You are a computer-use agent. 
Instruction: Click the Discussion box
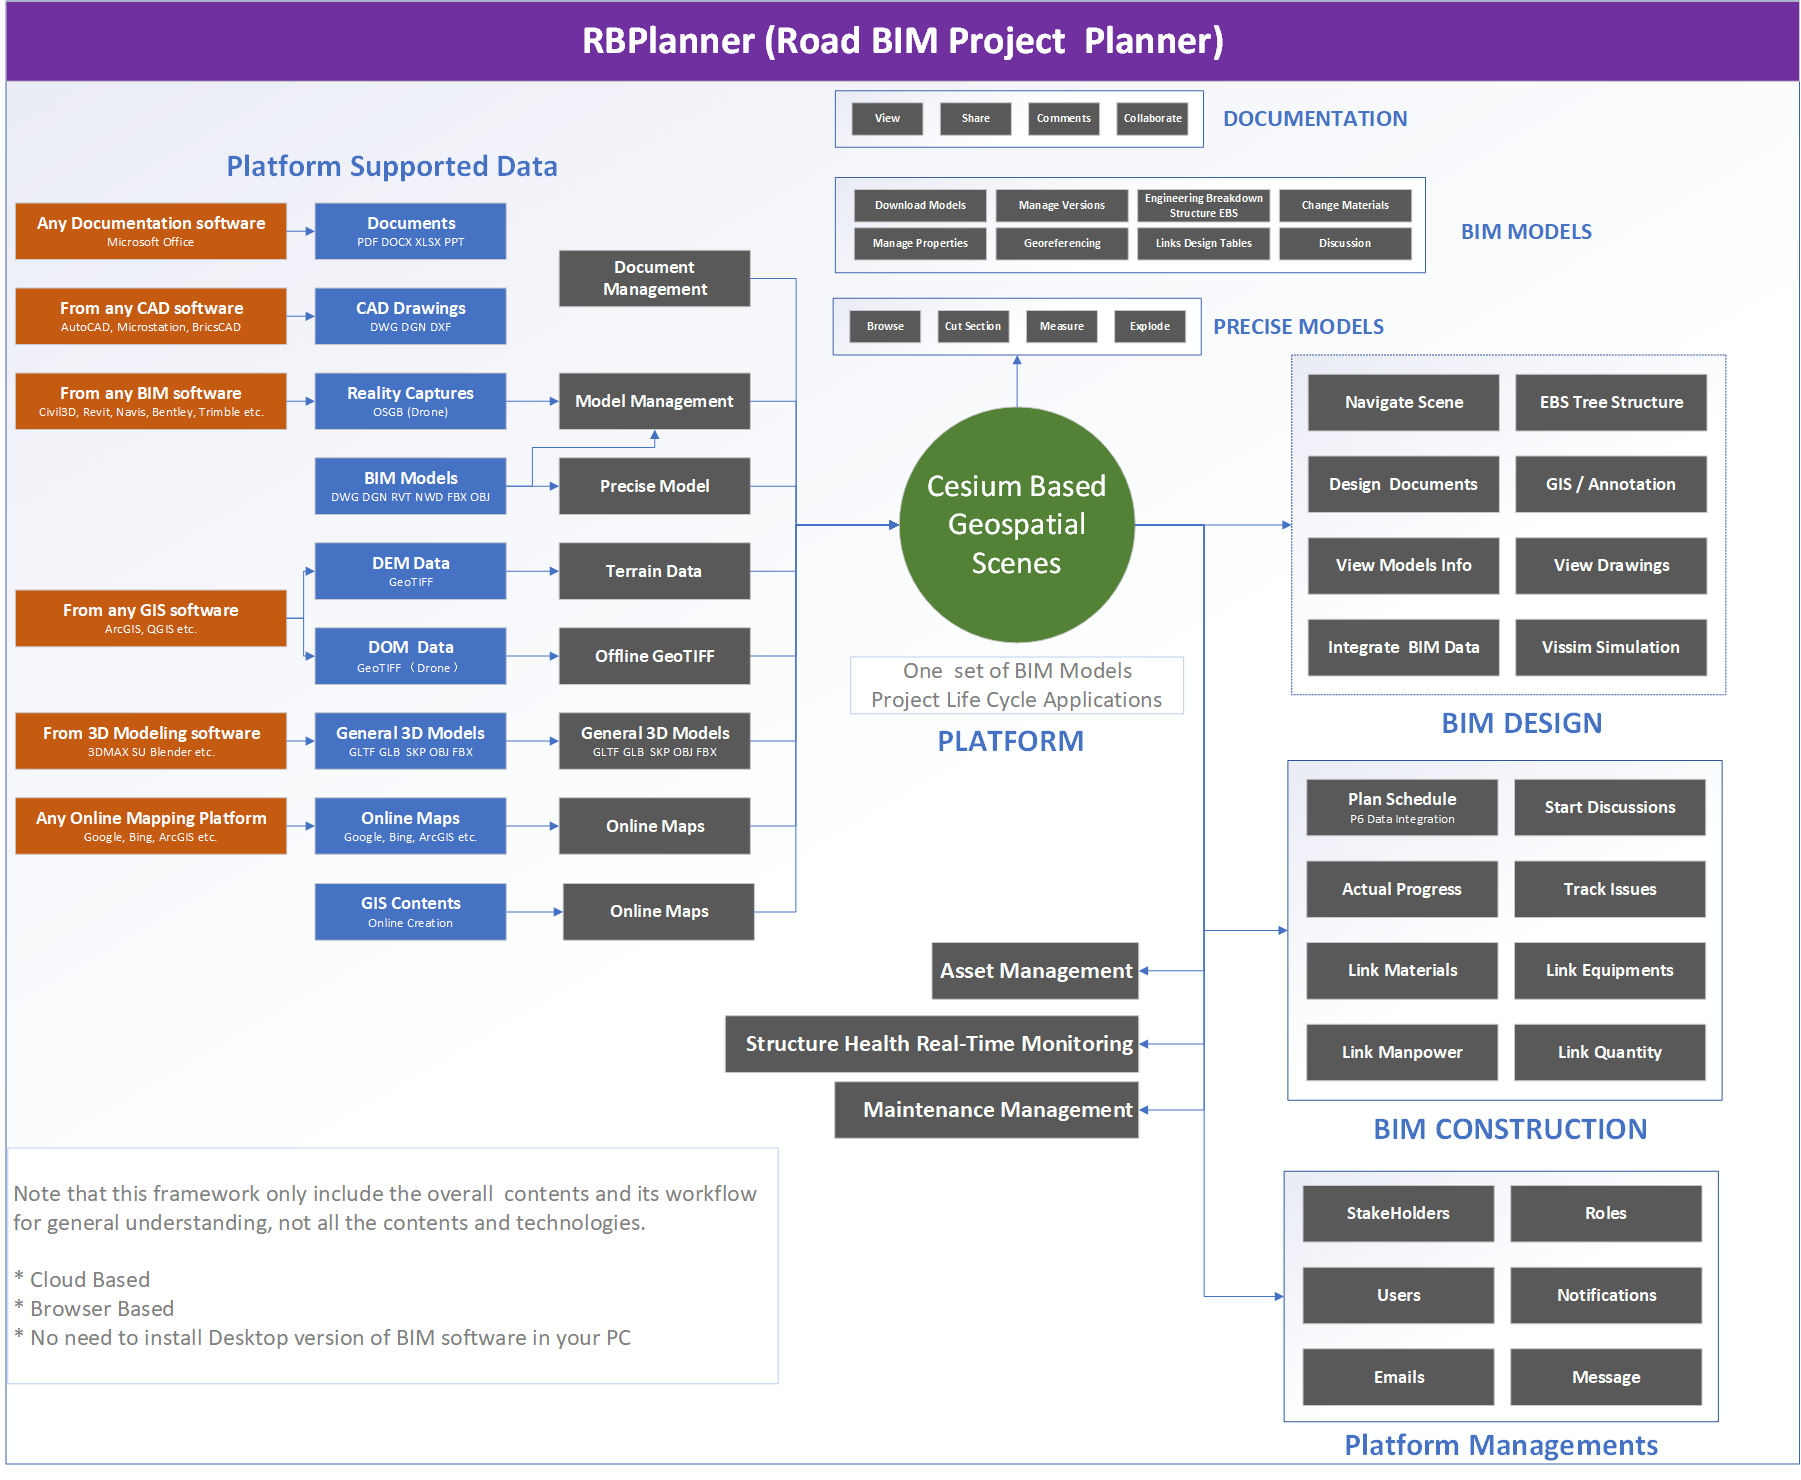(1345, 243)
